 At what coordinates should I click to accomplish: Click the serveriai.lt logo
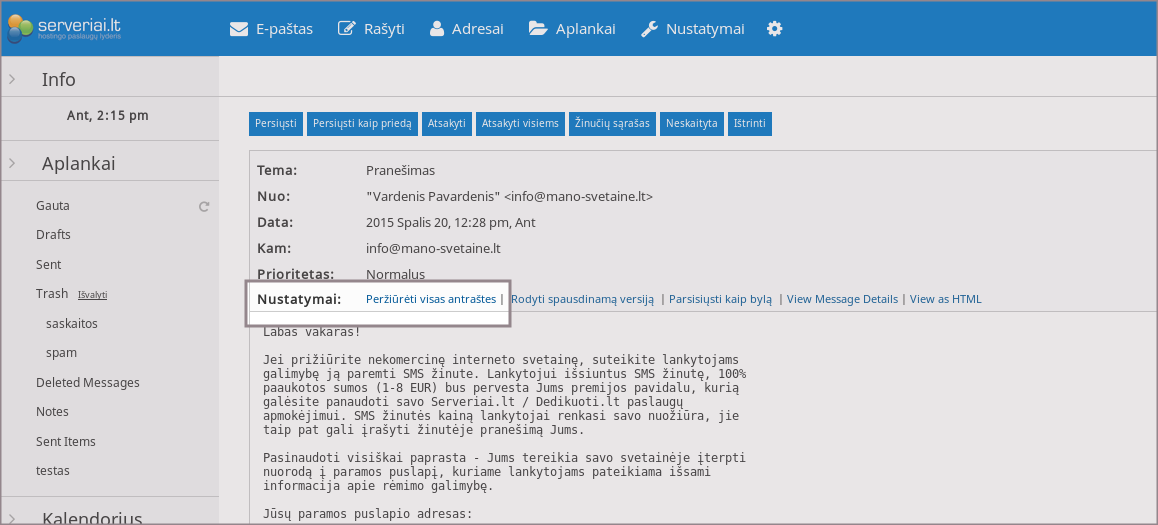(66, 28)
